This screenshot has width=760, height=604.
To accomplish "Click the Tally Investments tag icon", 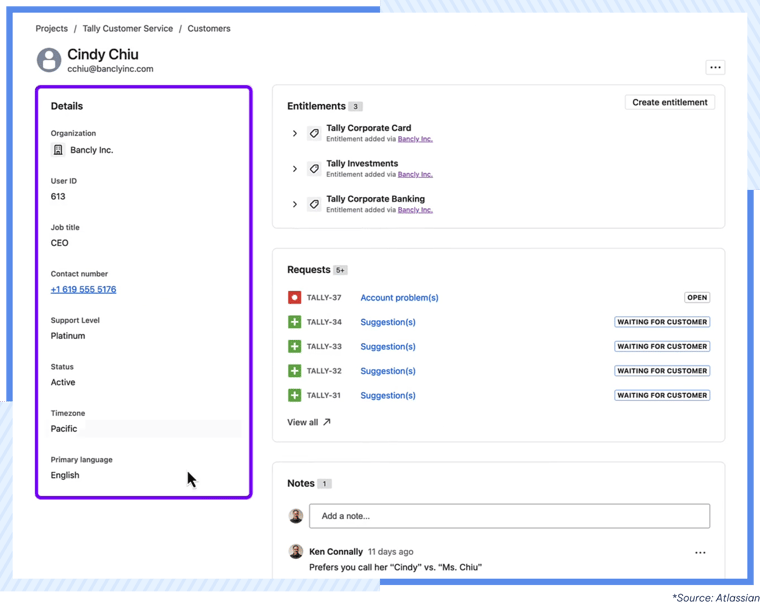I will click(x=314, y=169).
